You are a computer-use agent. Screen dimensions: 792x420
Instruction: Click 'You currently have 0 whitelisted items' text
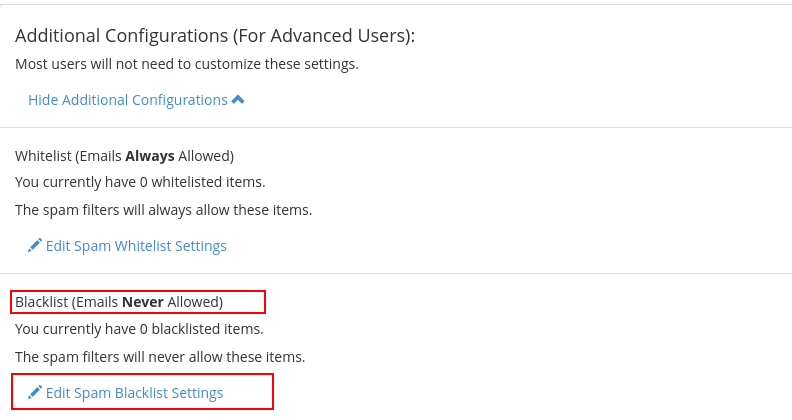140,182
